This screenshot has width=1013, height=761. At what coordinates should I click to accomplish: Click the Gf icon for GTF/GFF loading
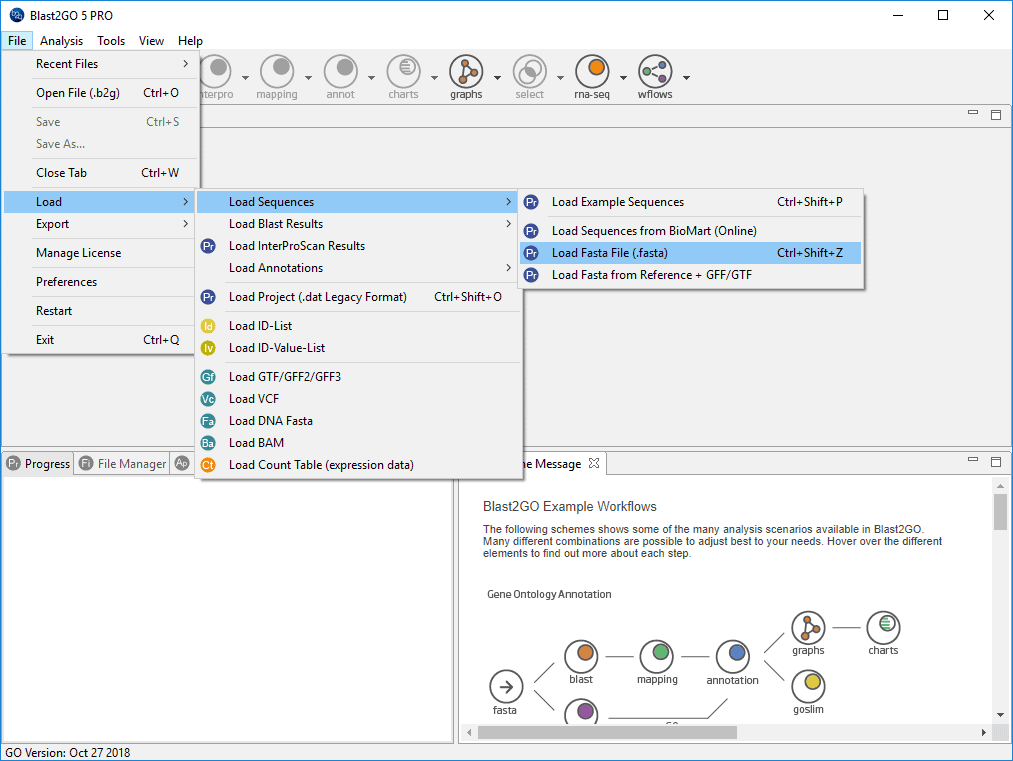tap(208, 377)
